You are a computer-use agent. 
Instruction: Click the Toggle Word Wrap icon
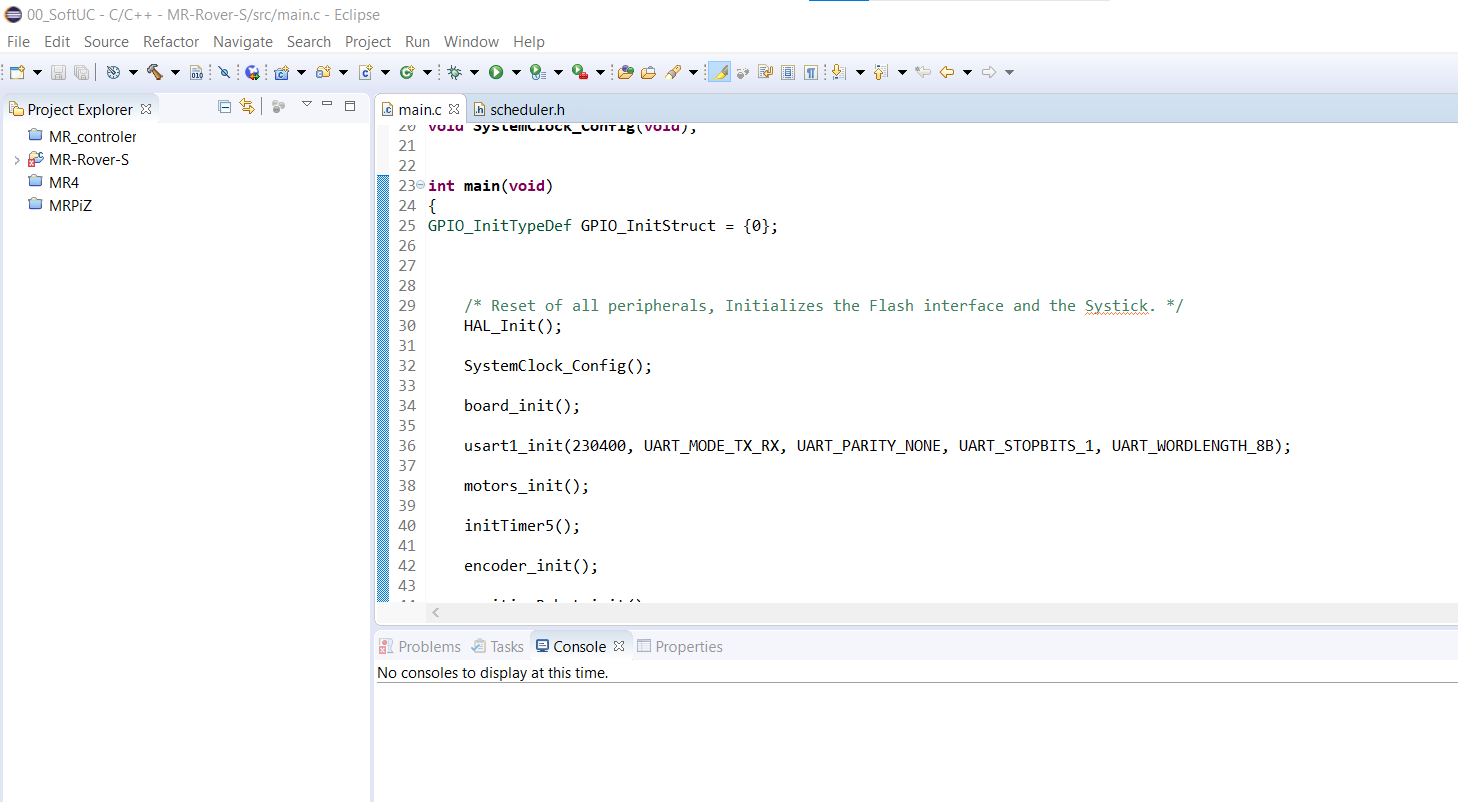(x=765, y=72)
